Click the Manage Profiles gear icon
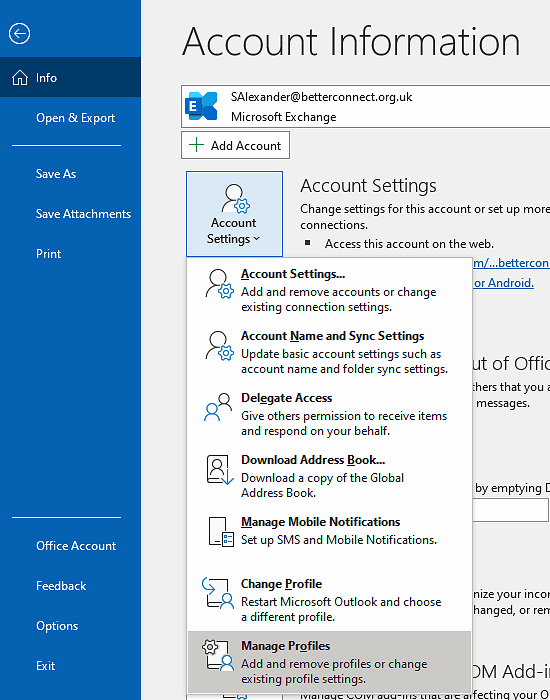Image resolution: width=550 pixels, height=700 pixels. coord(218,655)
